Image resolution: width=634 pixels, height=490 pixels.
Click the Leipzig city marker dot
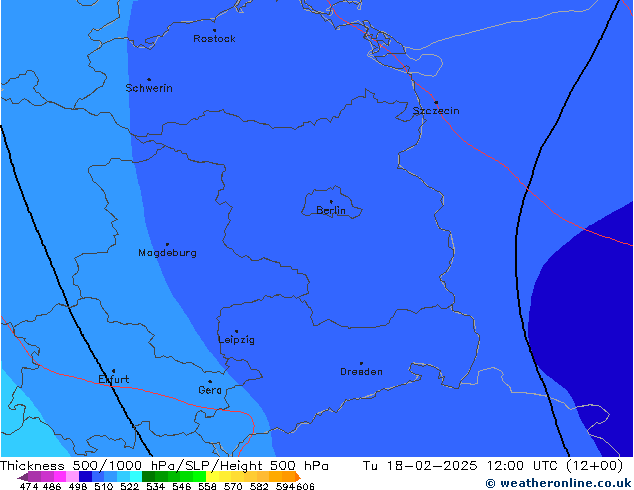click(x=237, y=332)
